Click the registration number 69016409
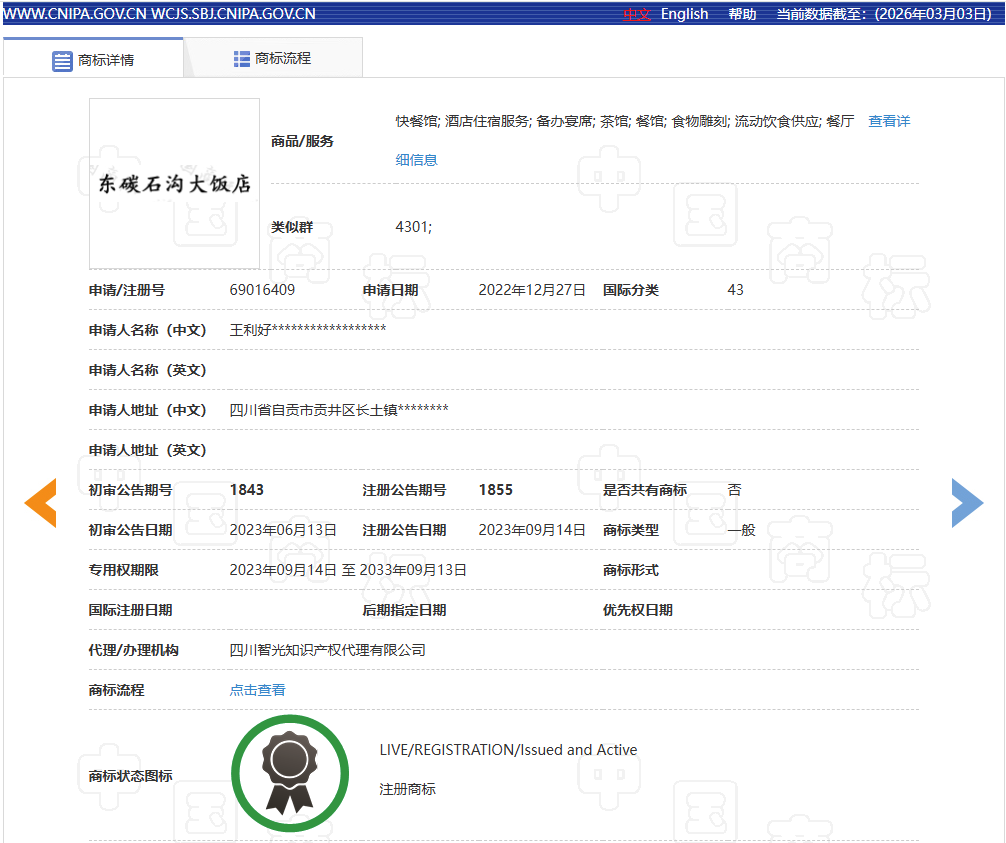This screenshot has height=843, width=1006. tap(262, 290)
